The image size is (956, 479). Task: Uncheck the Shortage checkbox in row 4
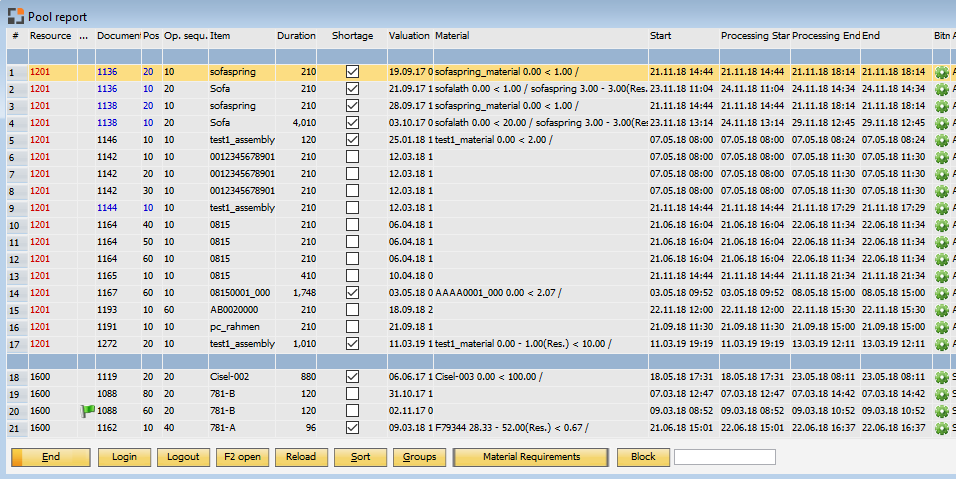point(352,123)
